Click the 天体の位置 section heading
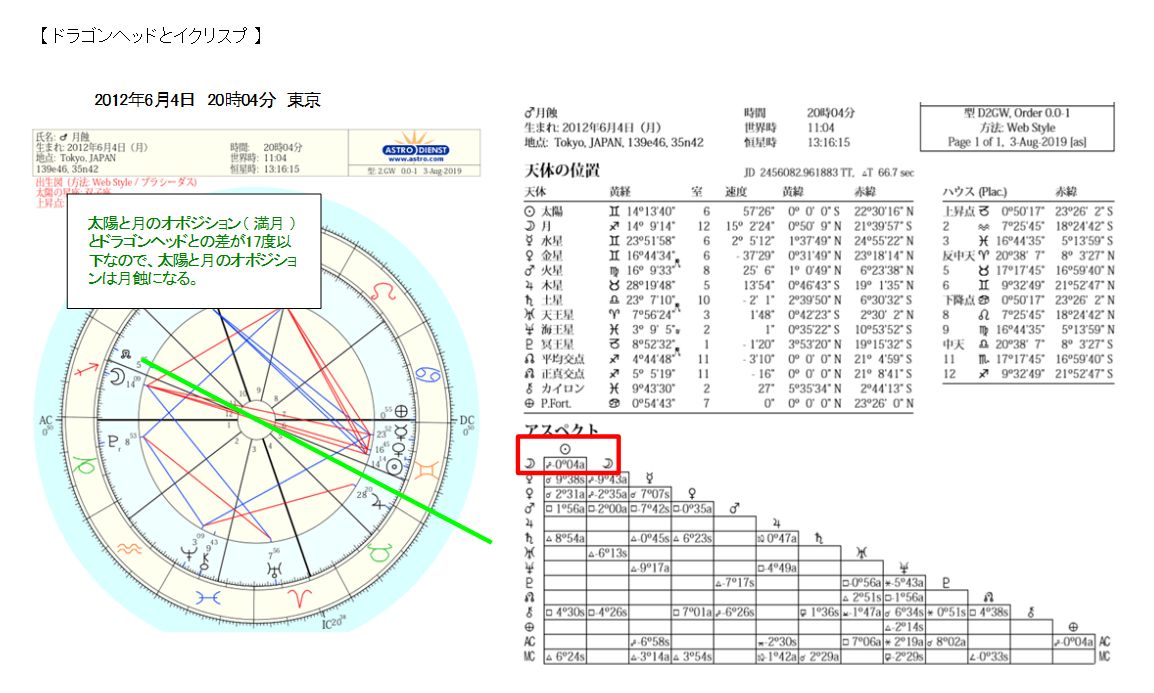This screenshot has height=693, width=1154. tap(562, 171)
